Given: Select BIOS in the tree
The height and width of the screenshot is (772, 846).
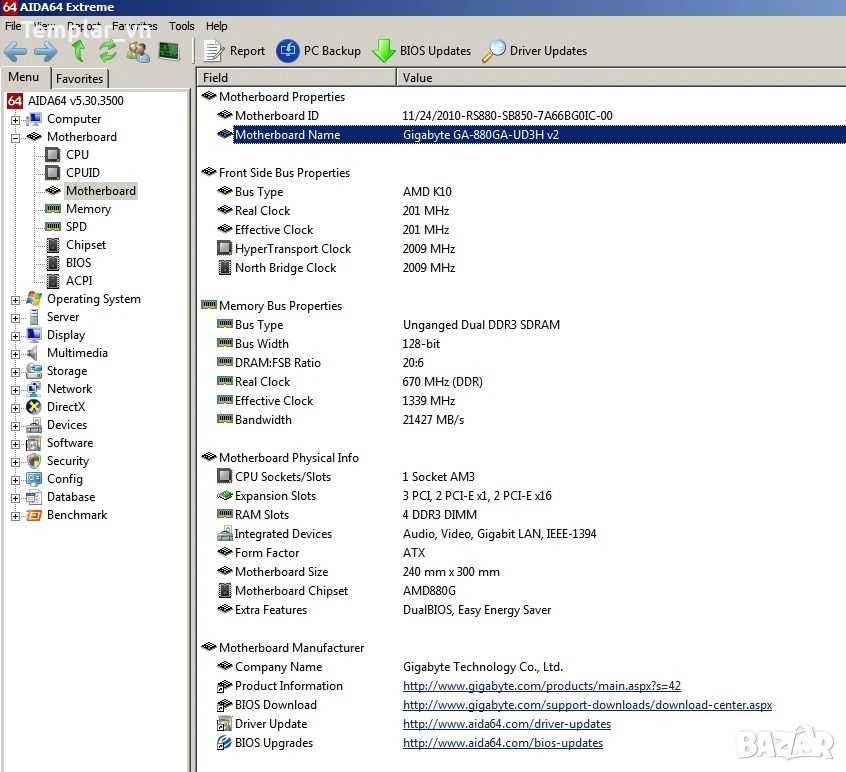Looking at the screenshot, I should point(78,263).
